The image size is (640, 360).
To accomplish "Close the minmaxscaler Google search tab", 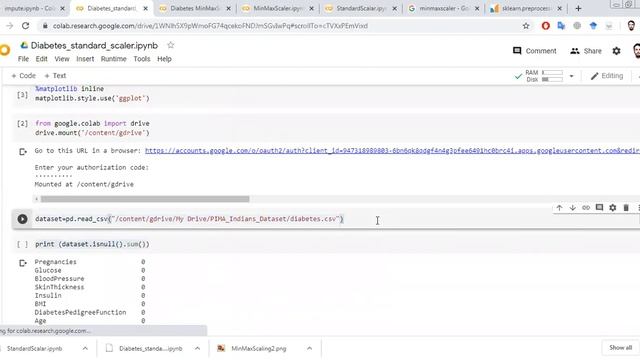I will point(477,8).
